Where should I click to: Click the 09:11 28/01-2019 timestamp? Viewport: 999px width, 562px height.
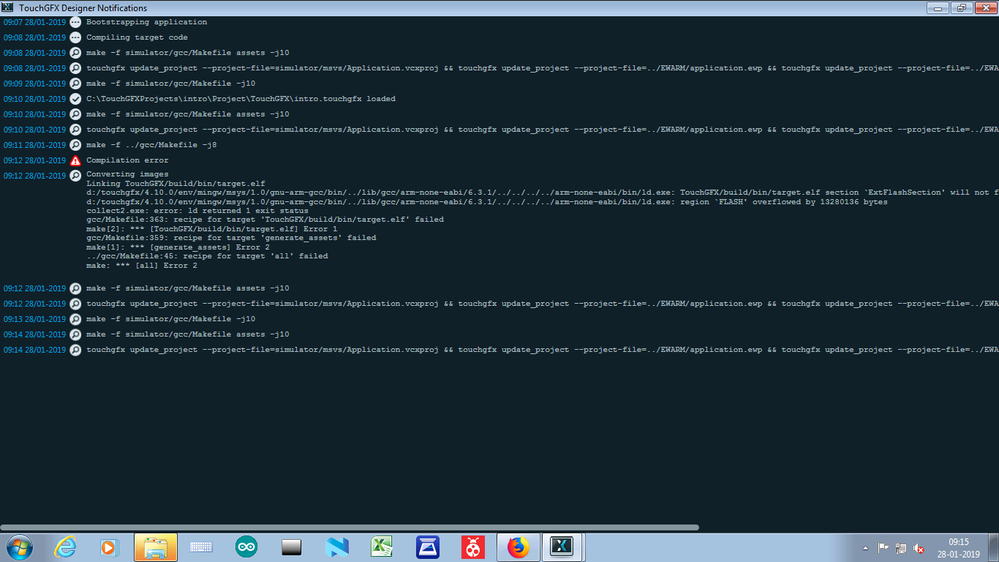tap(34, 145)
